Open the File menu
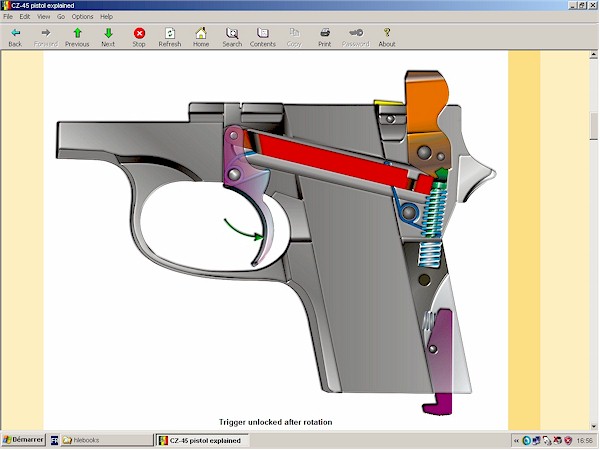Viewport: 600px width, 450px height. pos(8,16)
